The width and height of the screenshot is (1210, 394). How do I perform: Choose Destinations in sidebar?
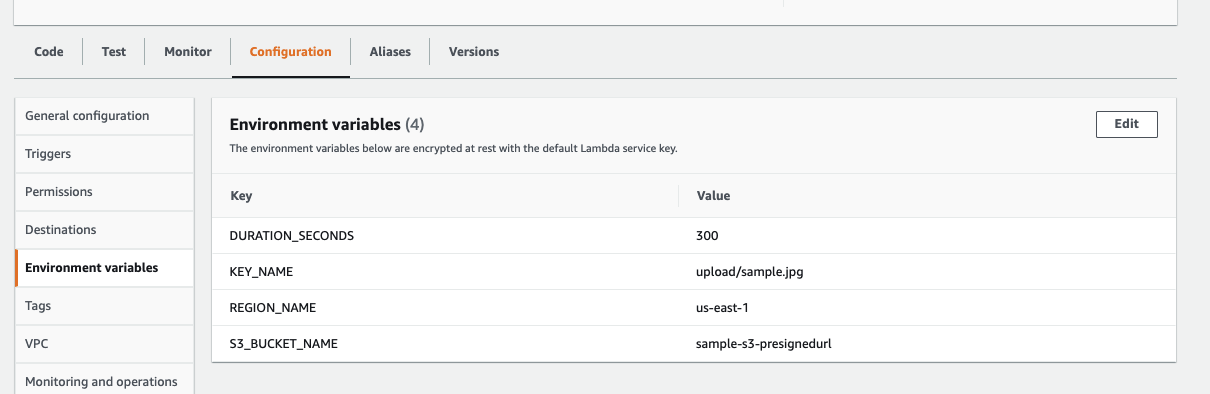[x=104, y=230]
